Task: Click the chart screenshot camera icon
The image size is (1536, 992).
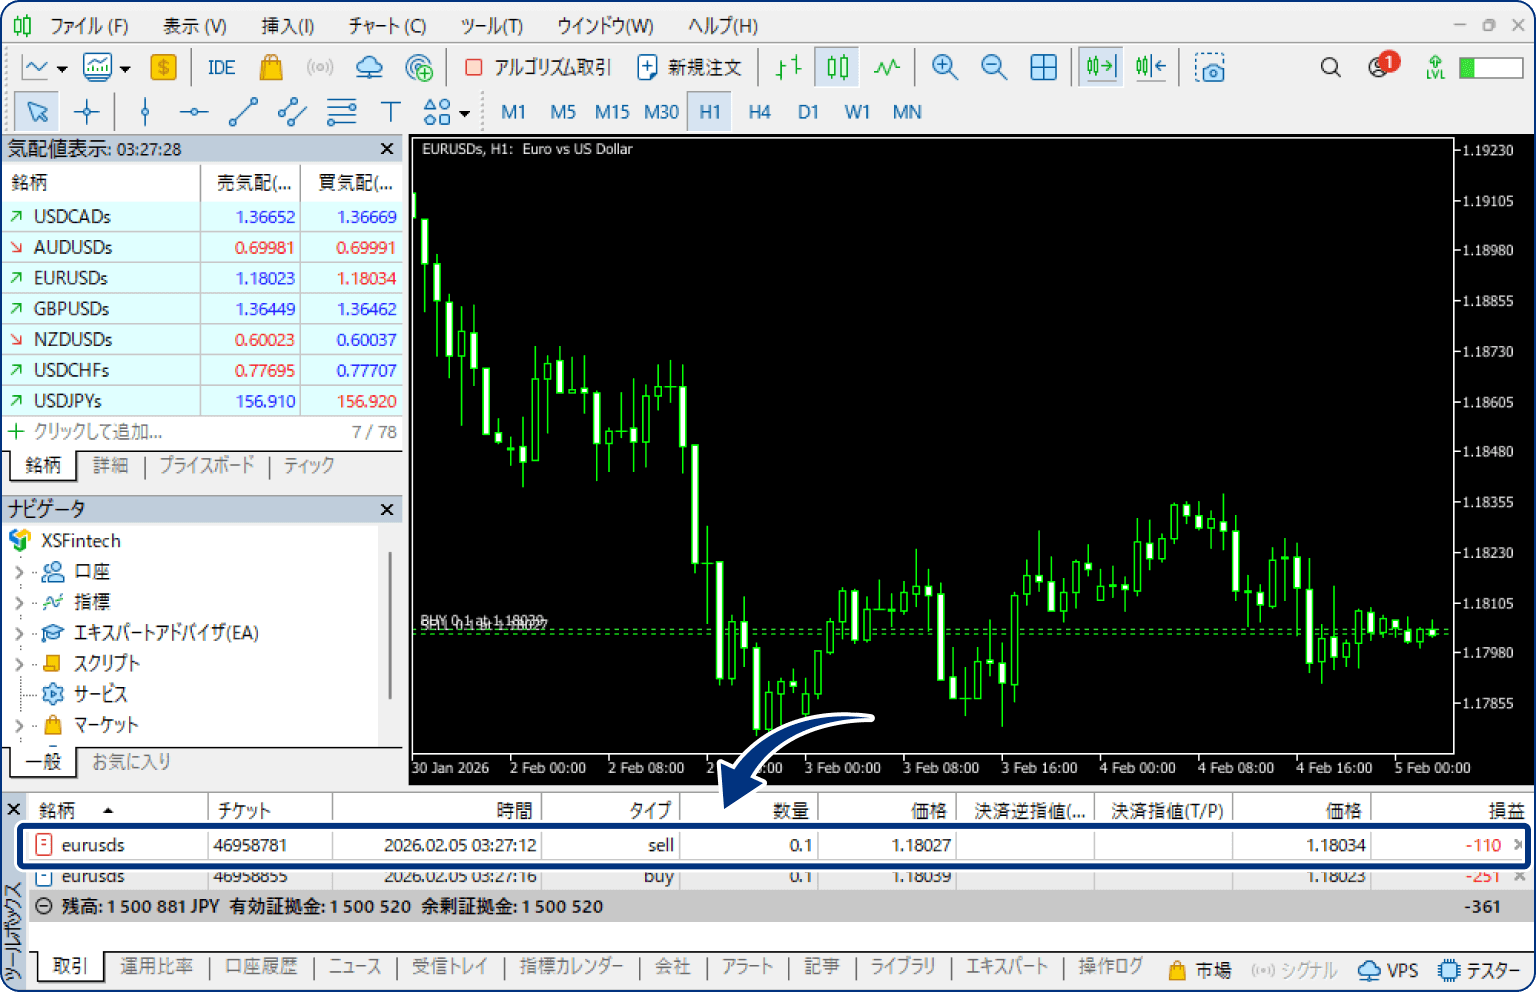Action: (x=1210, y=68)
